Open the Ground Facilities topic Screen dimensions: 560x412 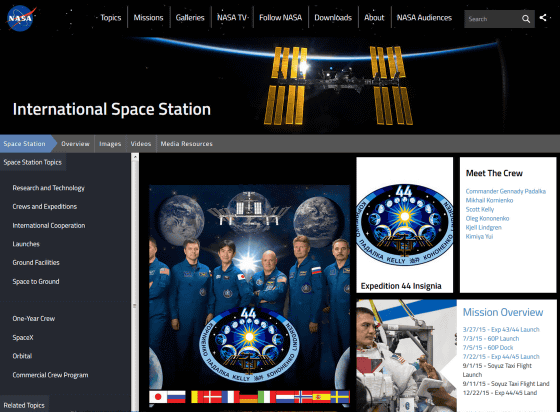coord(36,262)
